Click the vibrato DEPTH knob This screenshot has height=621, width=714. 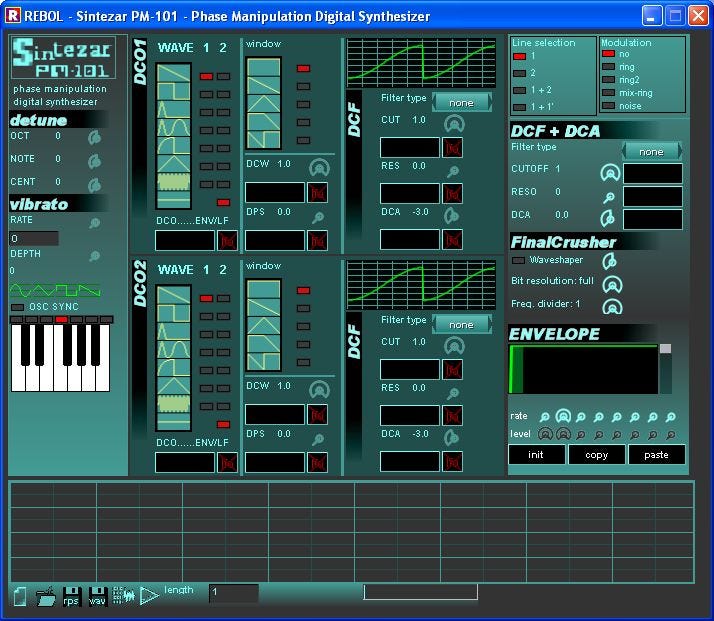tap(94, 256)
